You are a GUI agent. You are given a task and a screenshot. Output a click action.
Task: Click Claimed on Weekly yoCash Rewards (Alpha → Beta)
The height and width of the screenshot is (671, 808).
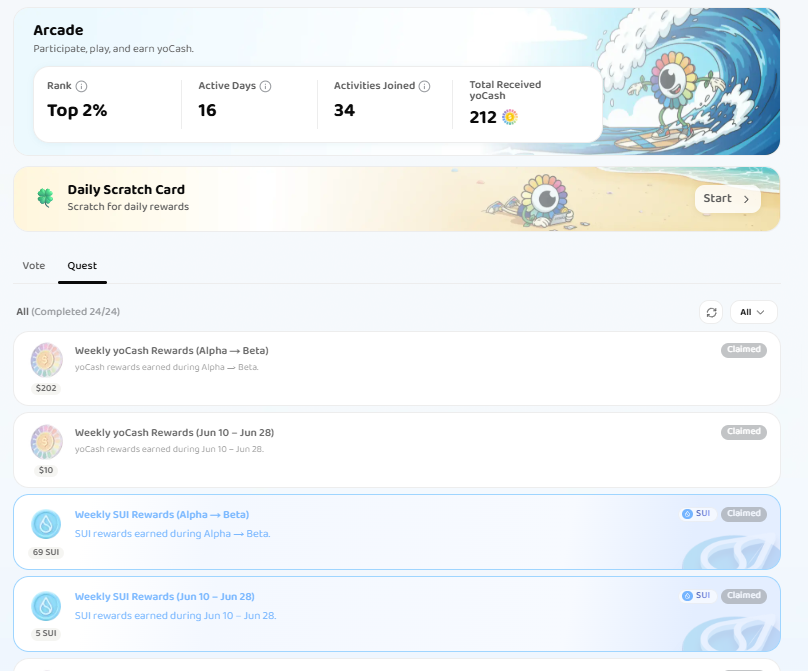(744, 349)
